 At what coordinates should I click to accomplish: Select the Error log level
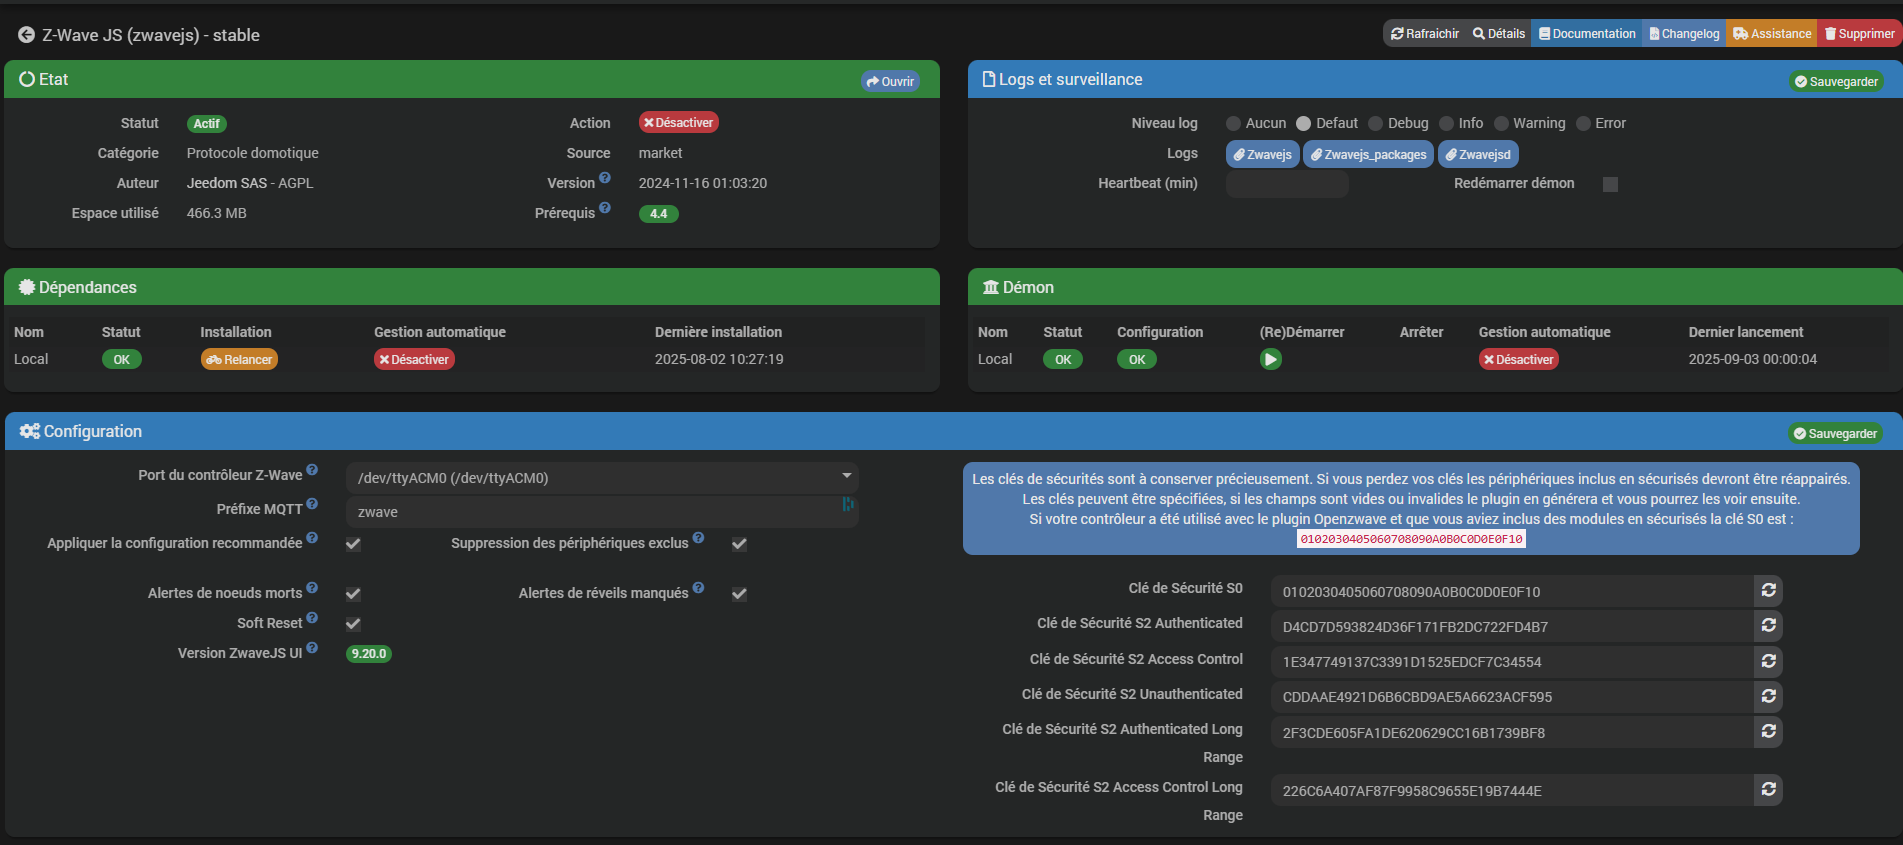pos(1583,124)
